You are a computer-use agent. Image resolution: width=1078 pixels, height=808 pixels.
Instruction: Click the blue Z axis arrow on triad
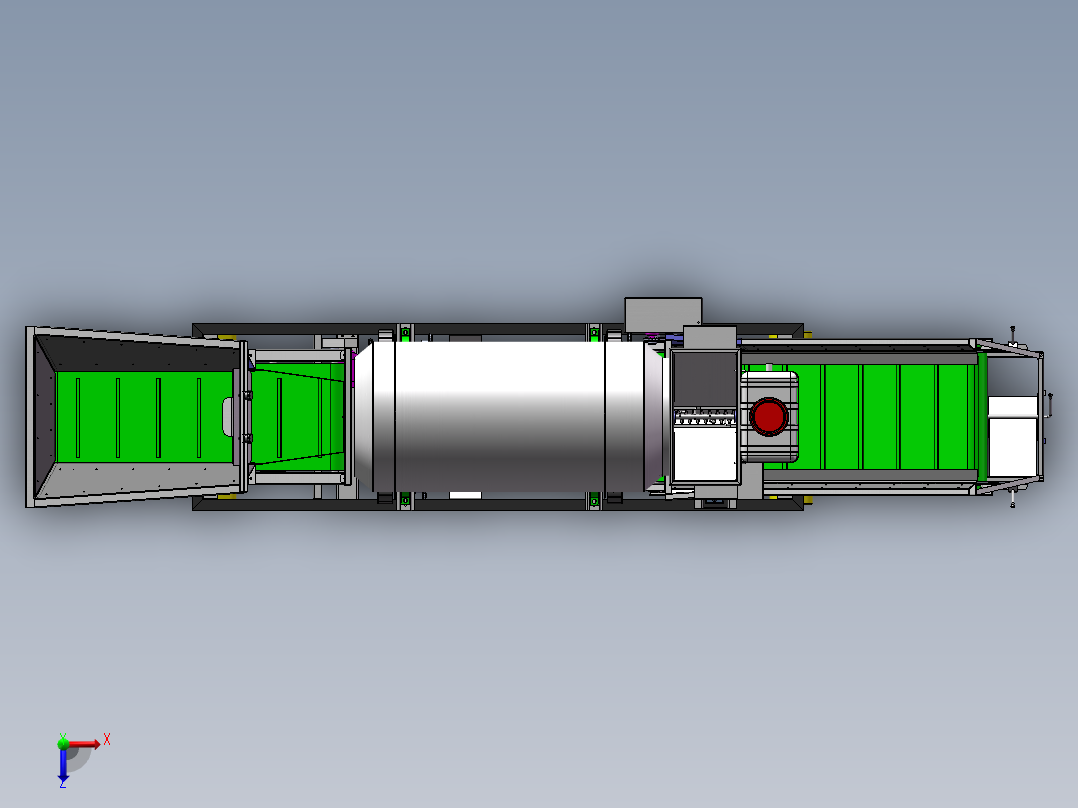pos(63,768)
